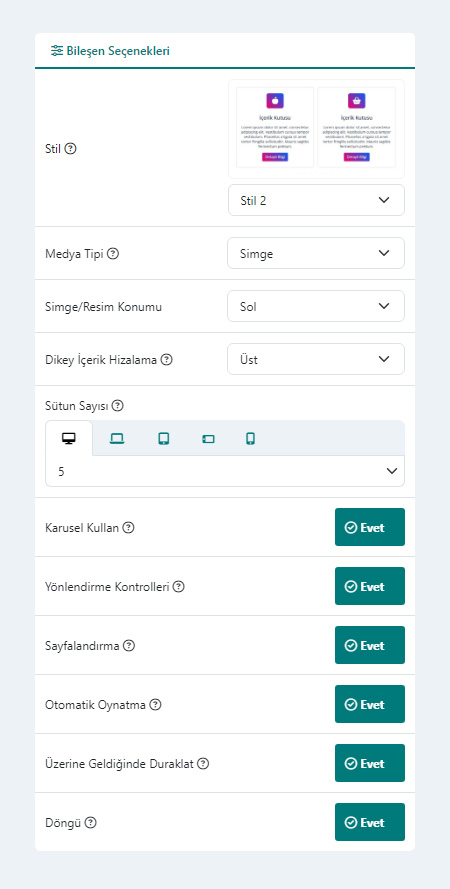This screenshot has width=450, height=889.
Task: Select the mobile phone device tab
Action: 251,438
